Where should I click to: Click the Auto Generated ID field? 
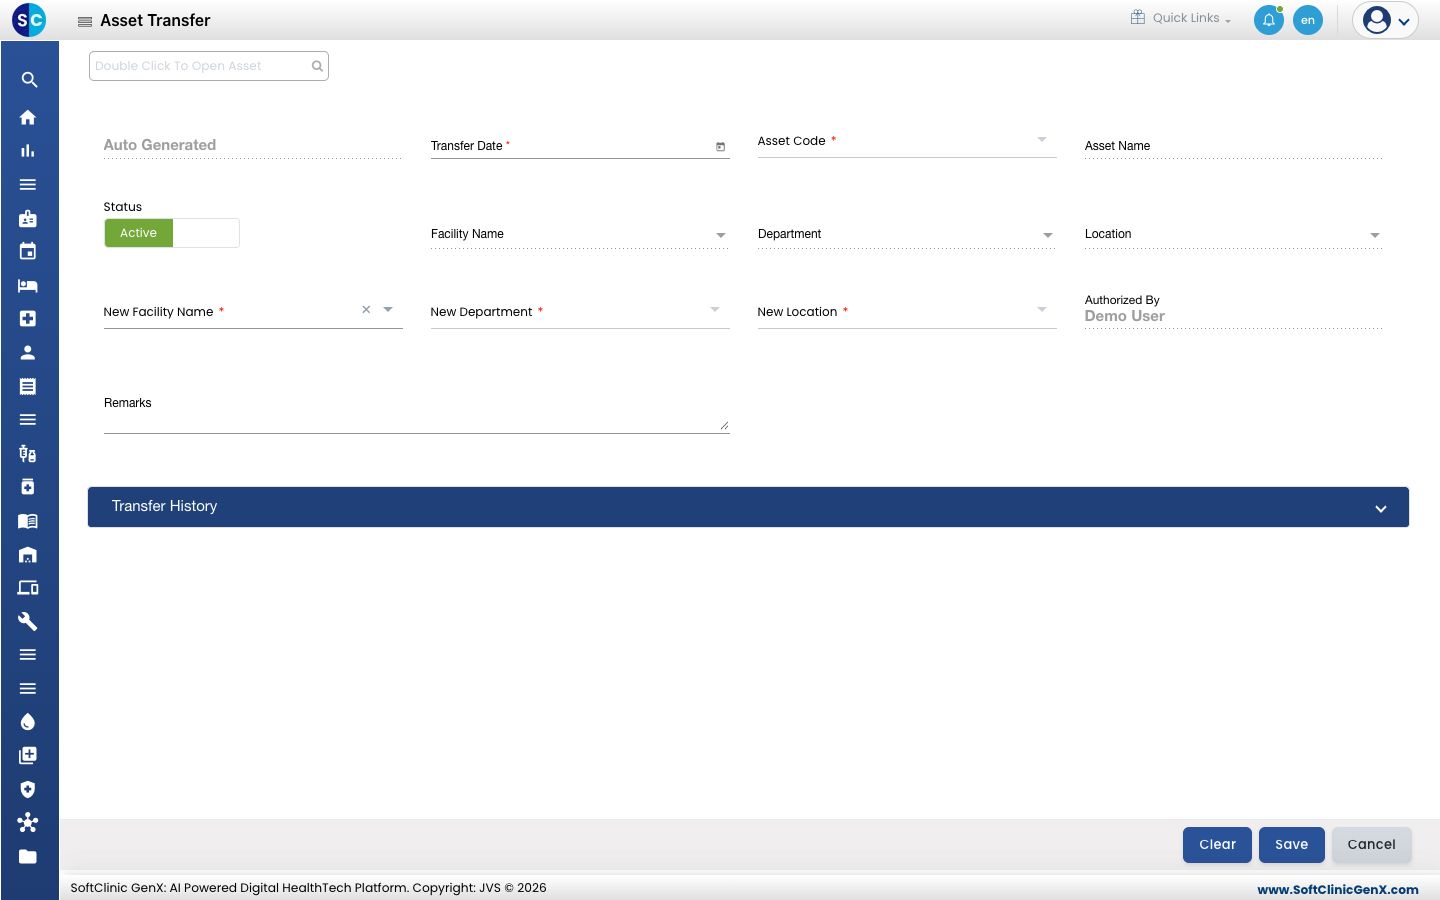253,145
